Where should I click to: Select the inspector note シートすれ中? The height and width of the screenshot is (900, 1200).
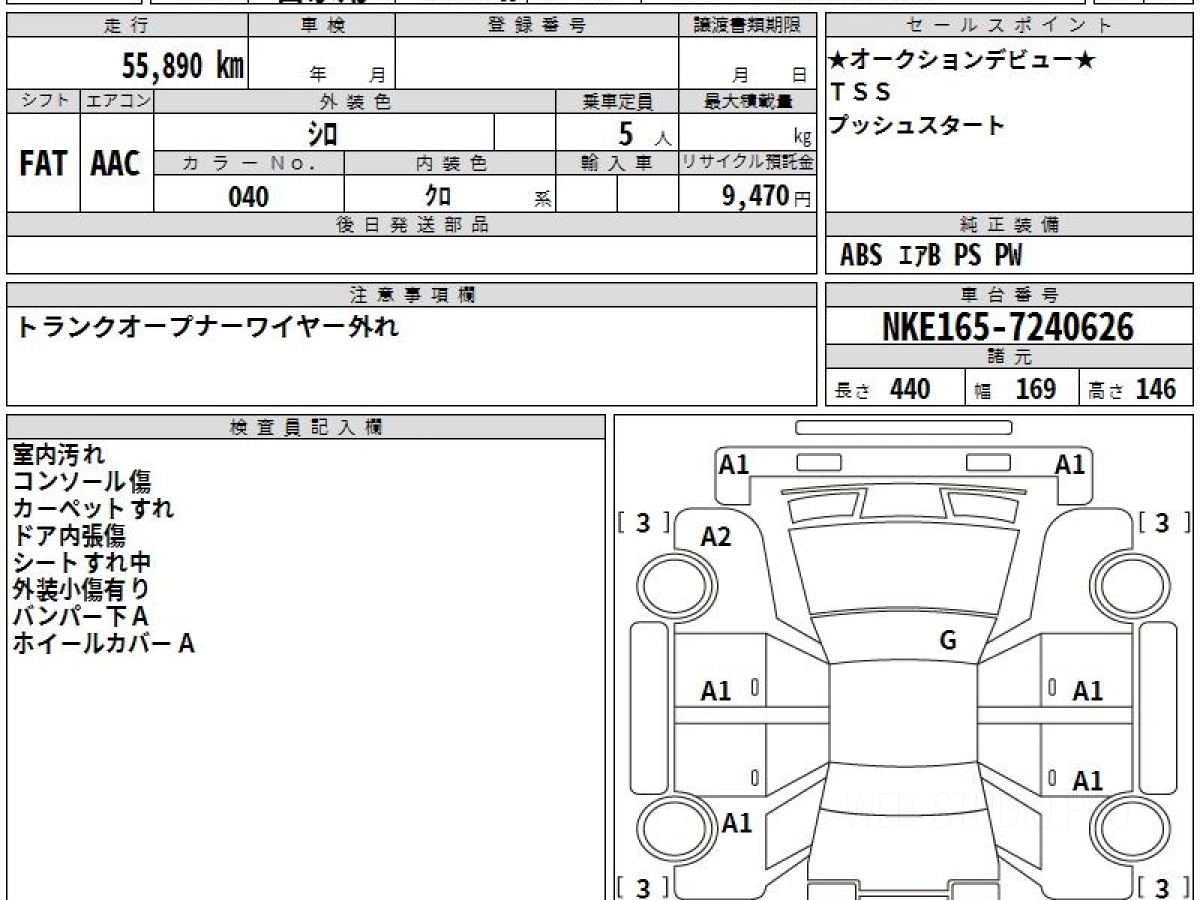[x=81, y=562]
